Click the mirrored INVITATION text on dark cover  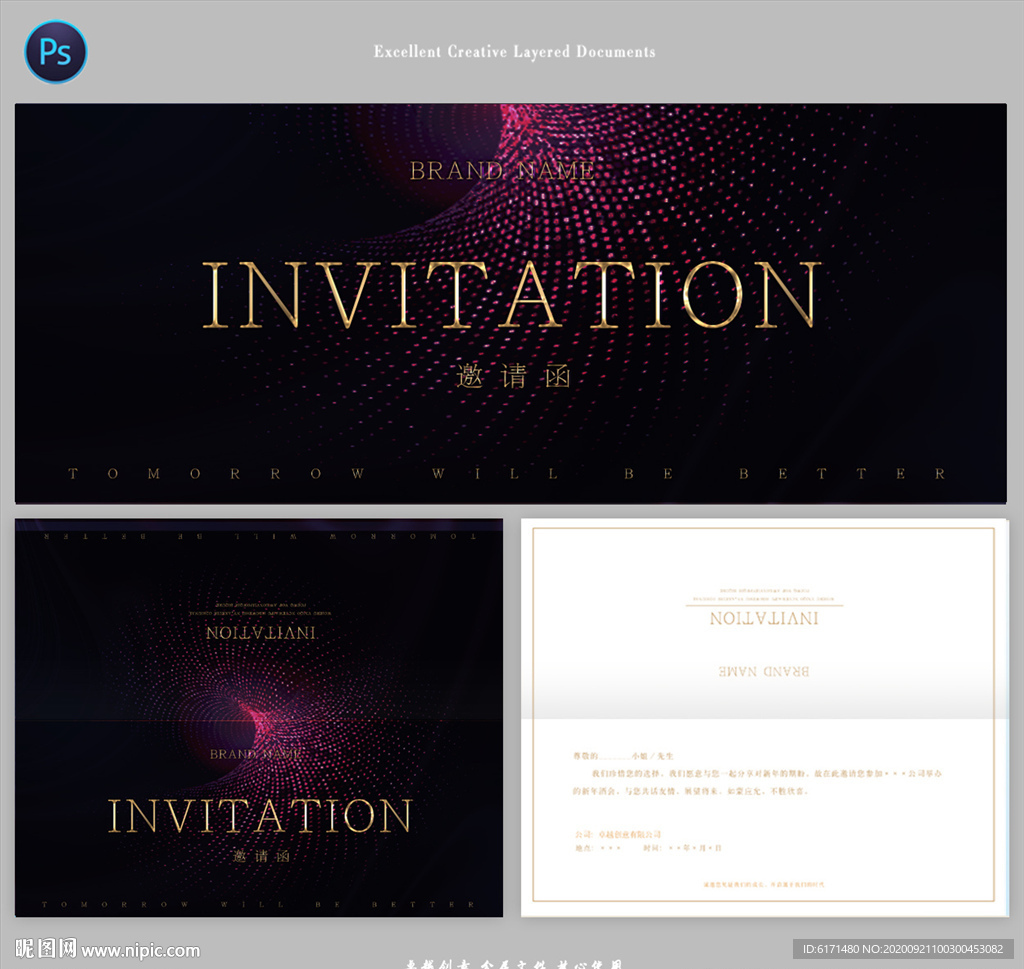[x=261, y=633]
